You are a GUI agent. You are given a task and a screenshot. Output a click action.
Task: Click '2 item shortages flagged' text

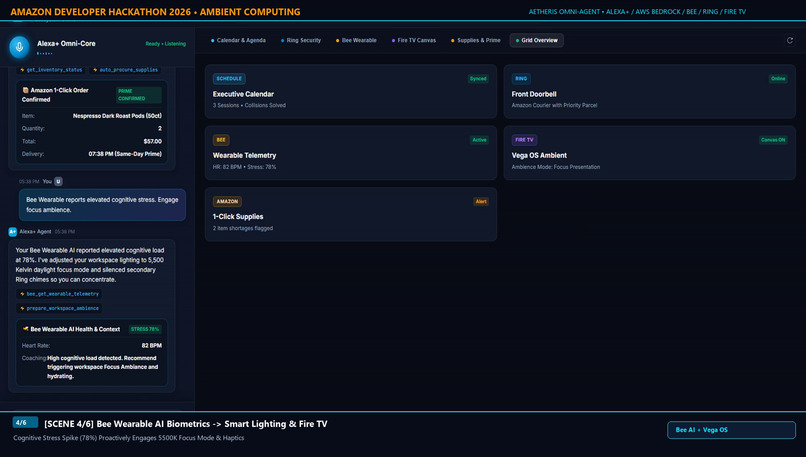tap(243, 228)
